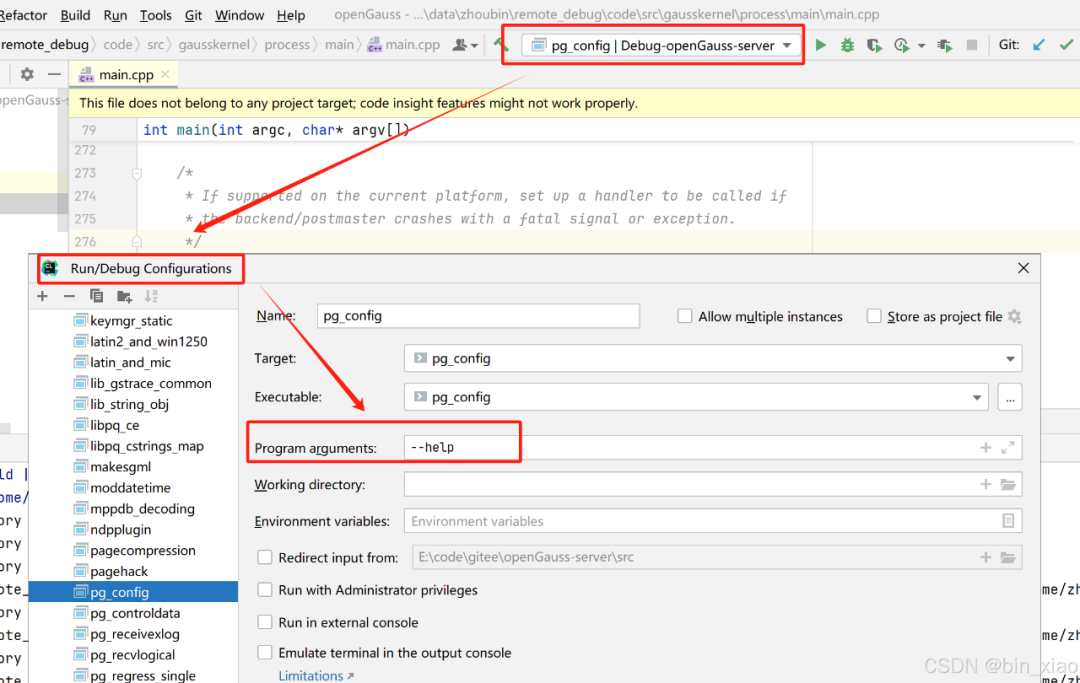Open the Limitations link
This screenshot has height=683, width=1080.
[316, 675]
